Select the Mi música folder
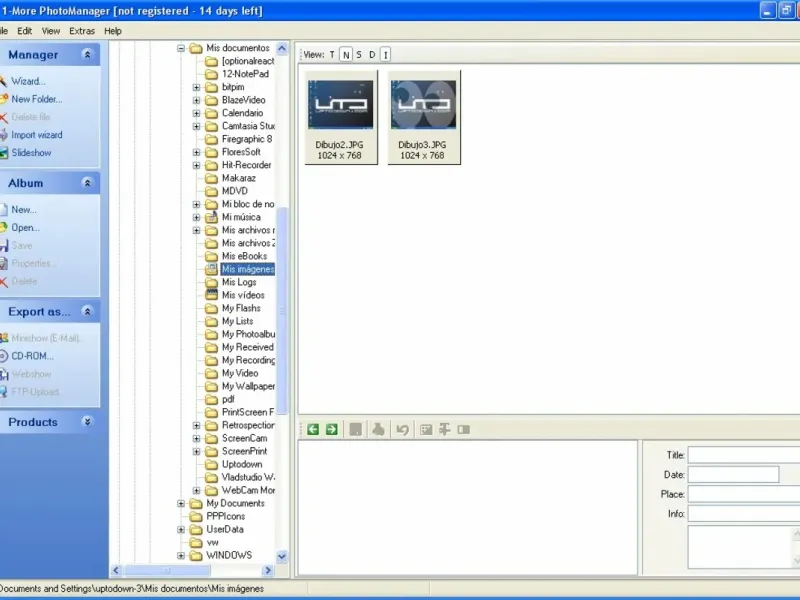800x600 pixels. click(241, 217)
